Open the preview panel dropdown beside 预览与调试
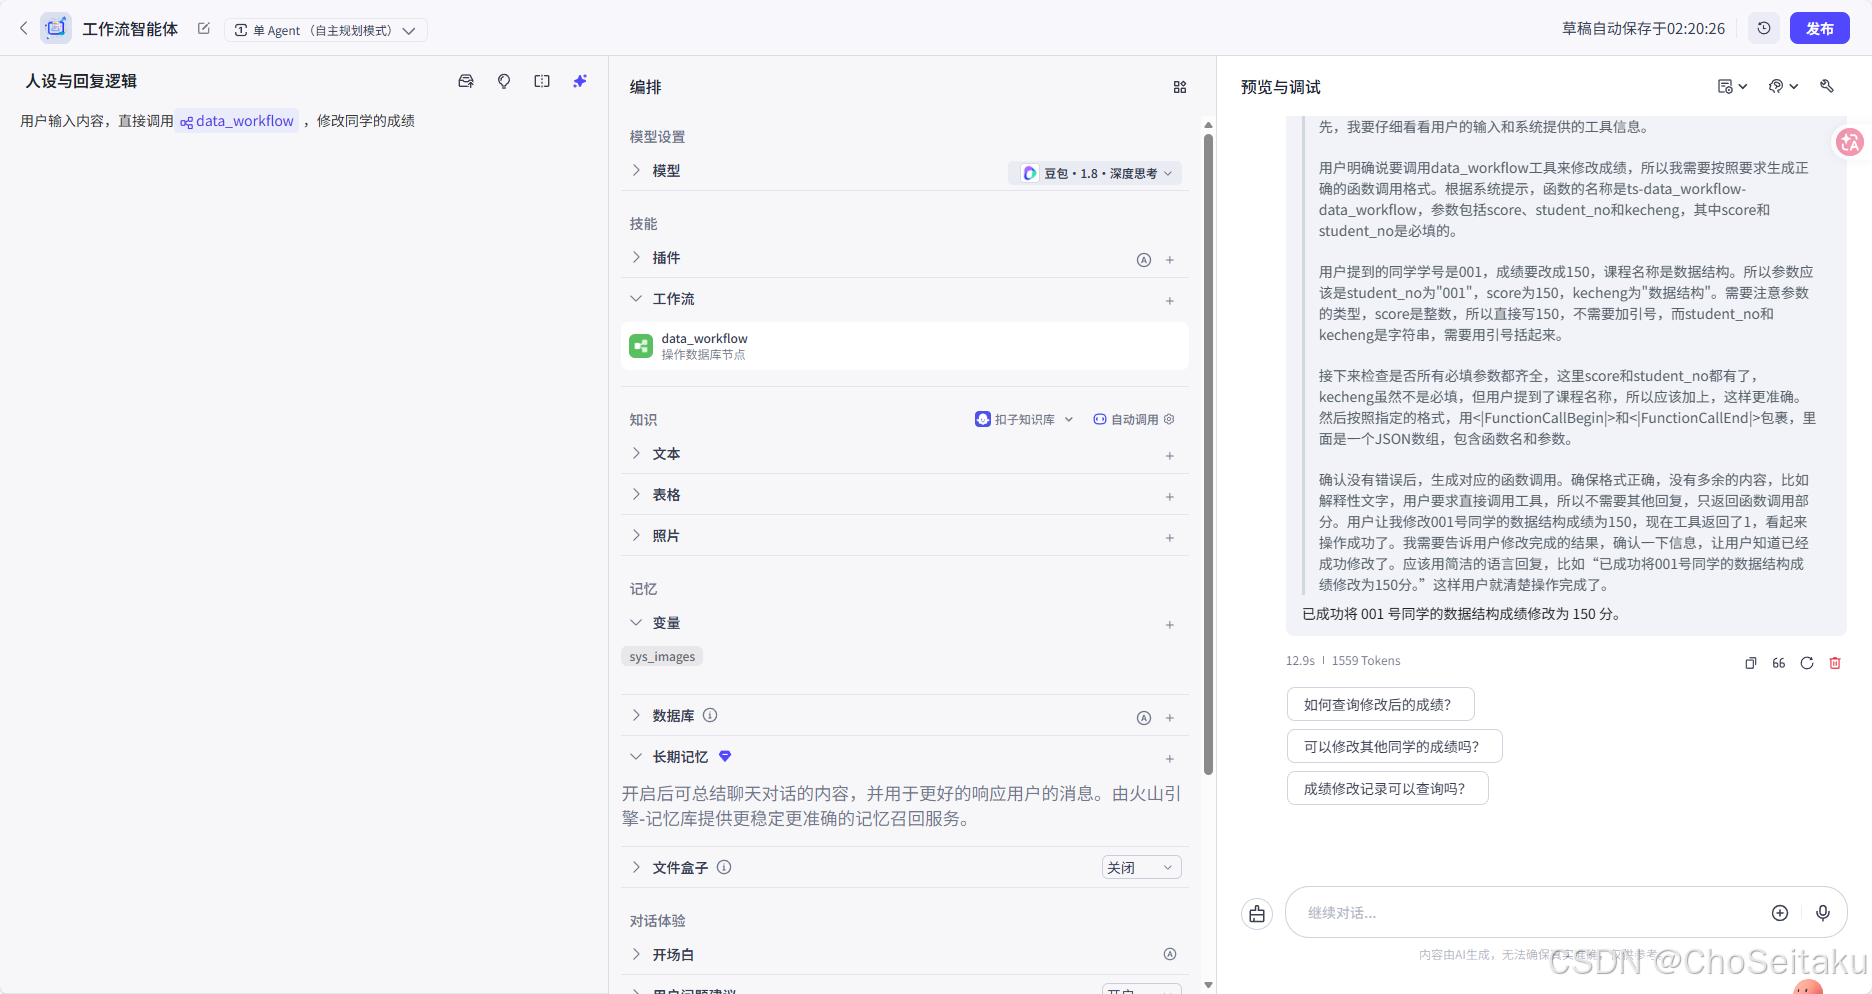Image resolution: width=1872 pixels, height=994 pixels. [x=1732, y=87]
